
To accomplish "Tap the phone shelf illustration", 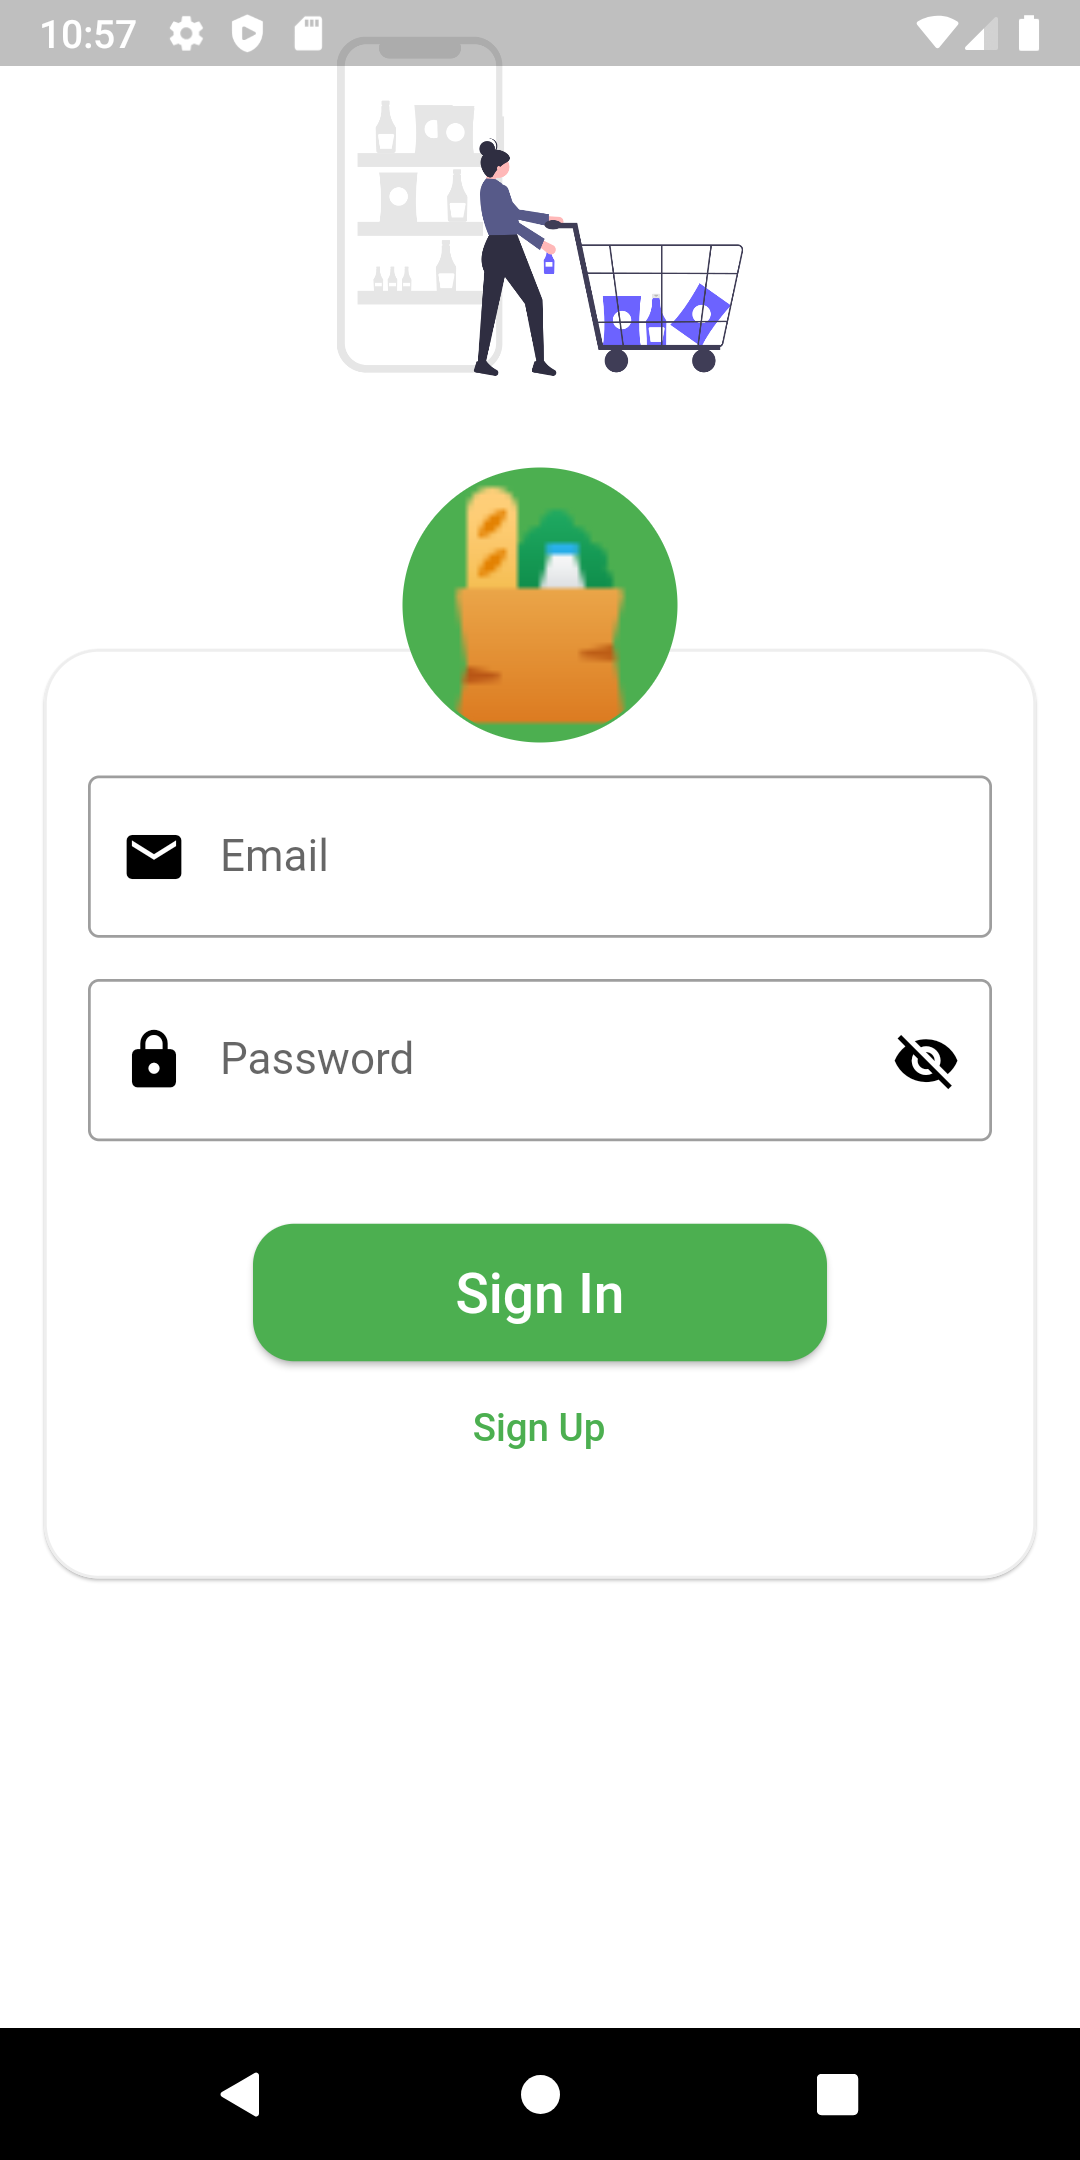I will point(420,205).
